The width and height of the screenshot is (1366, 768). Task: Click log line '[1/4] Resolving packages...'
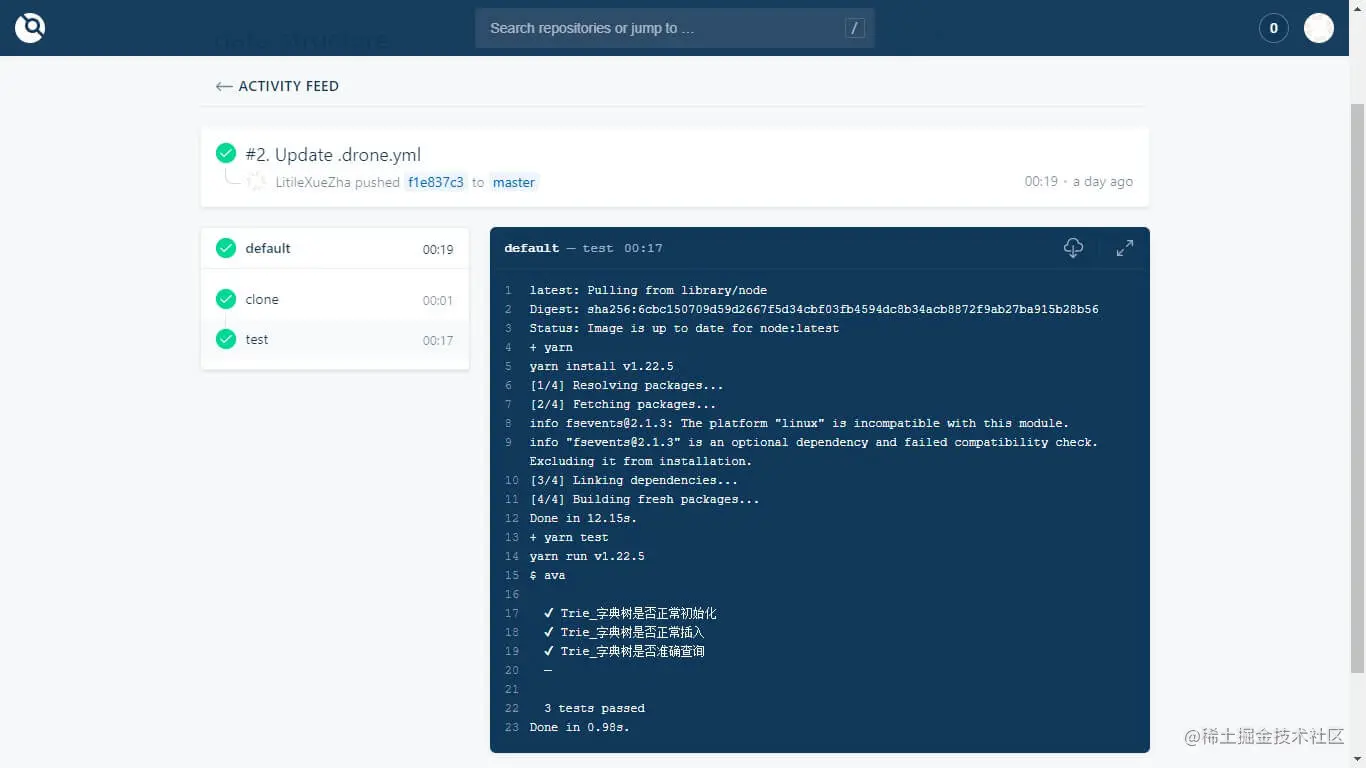tap(626, 386)
